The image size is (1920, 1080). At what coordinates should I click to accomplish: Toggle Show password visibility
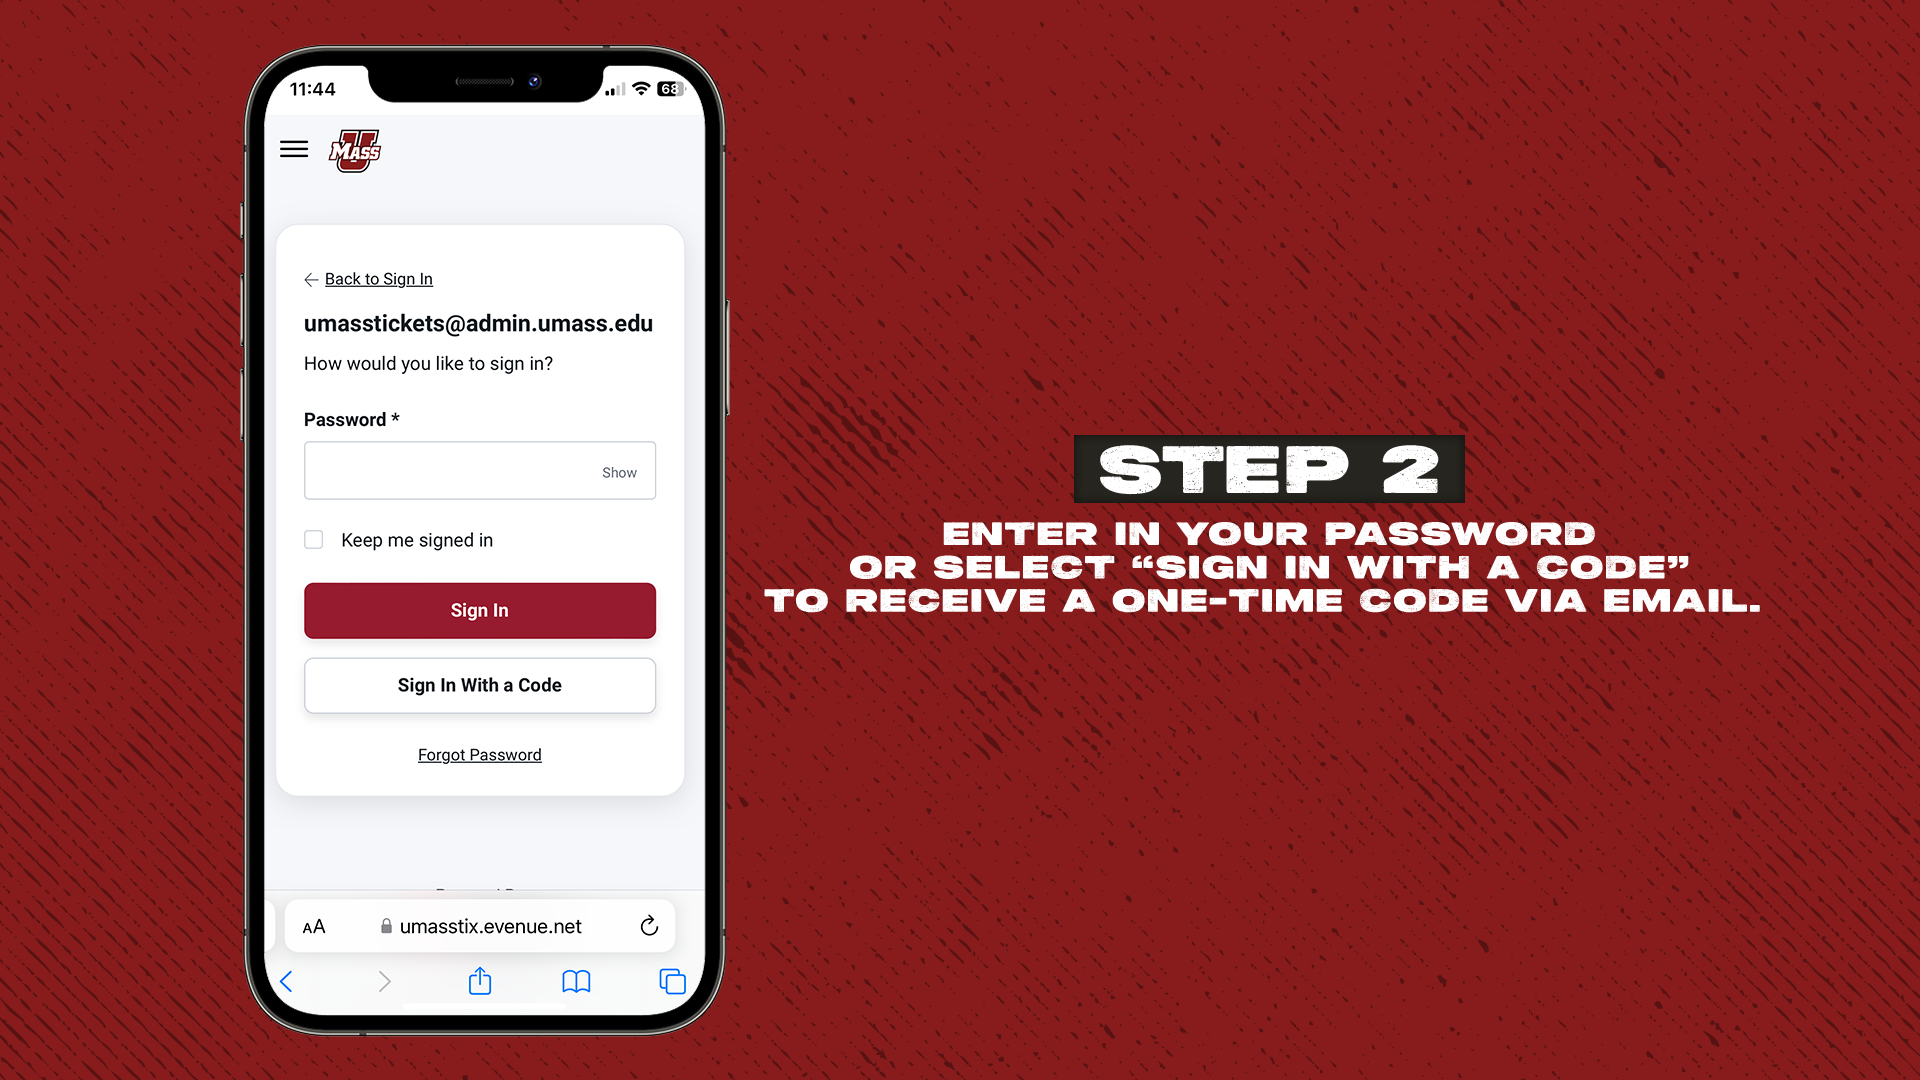point(618,472)
